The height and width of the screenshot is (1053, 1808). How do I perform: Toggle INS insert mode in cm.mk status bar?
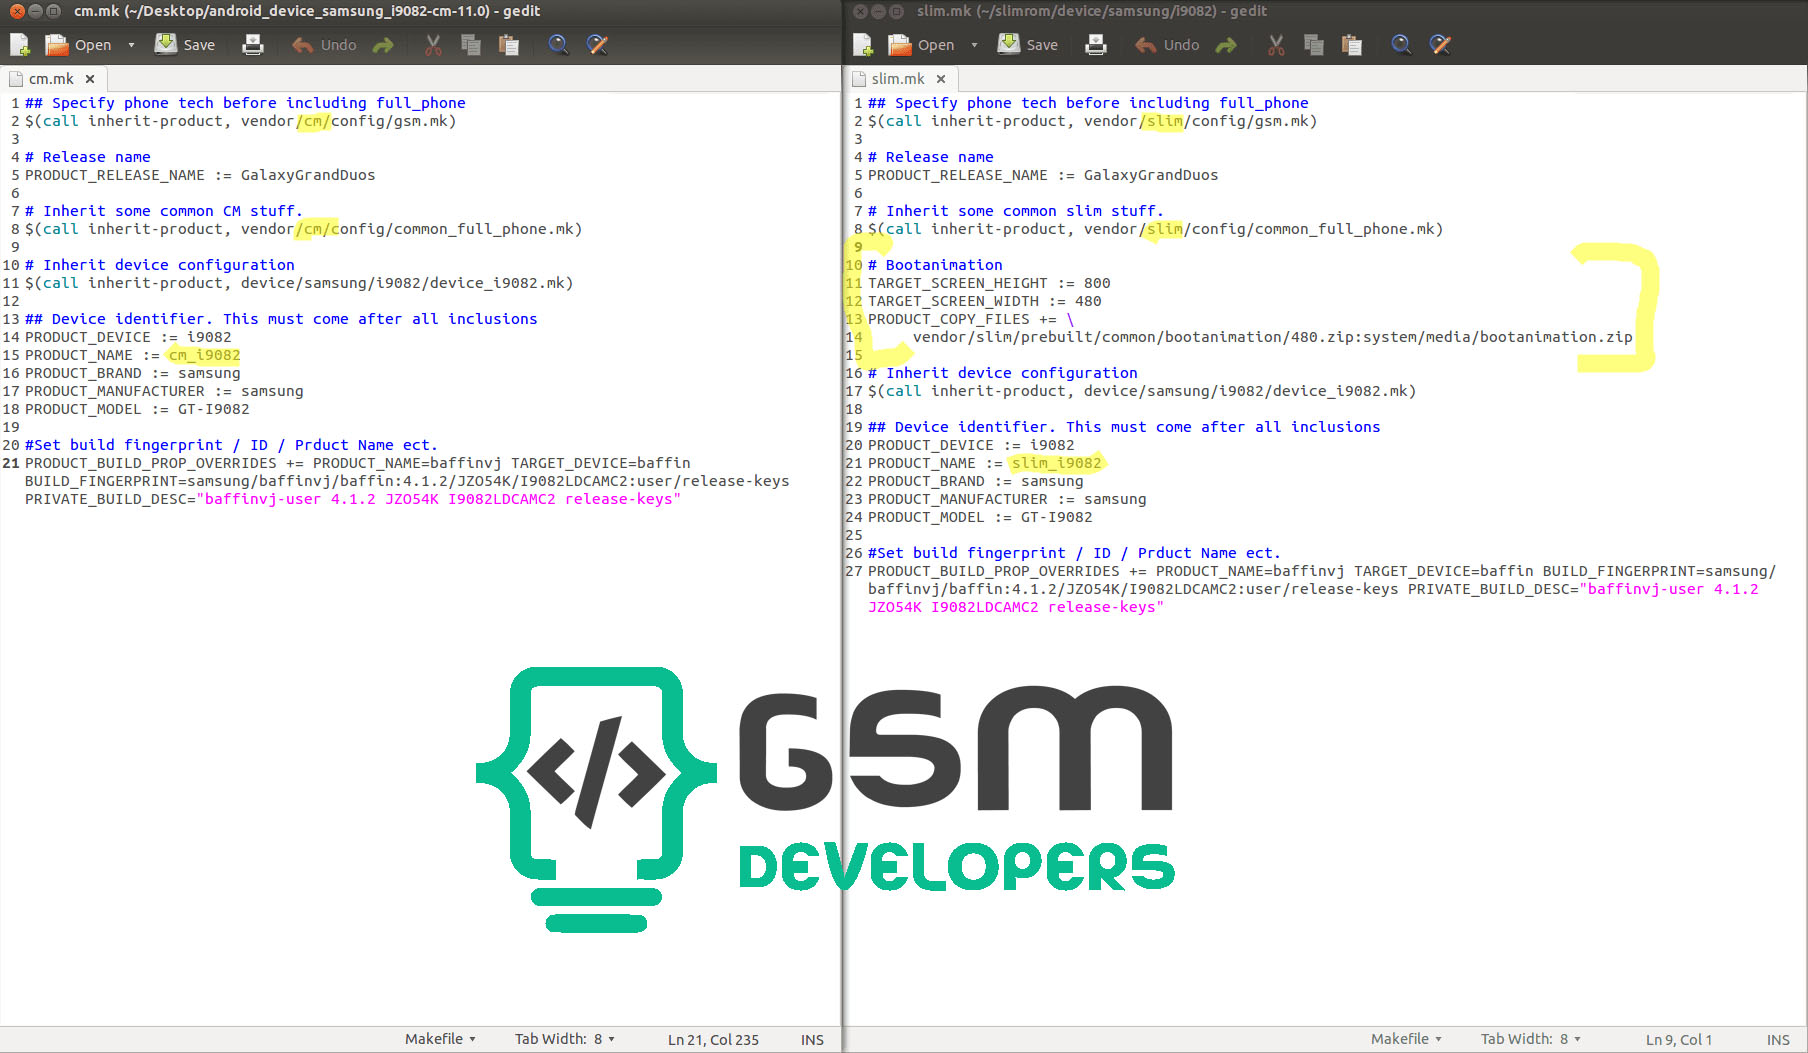tap(812, 1040)
